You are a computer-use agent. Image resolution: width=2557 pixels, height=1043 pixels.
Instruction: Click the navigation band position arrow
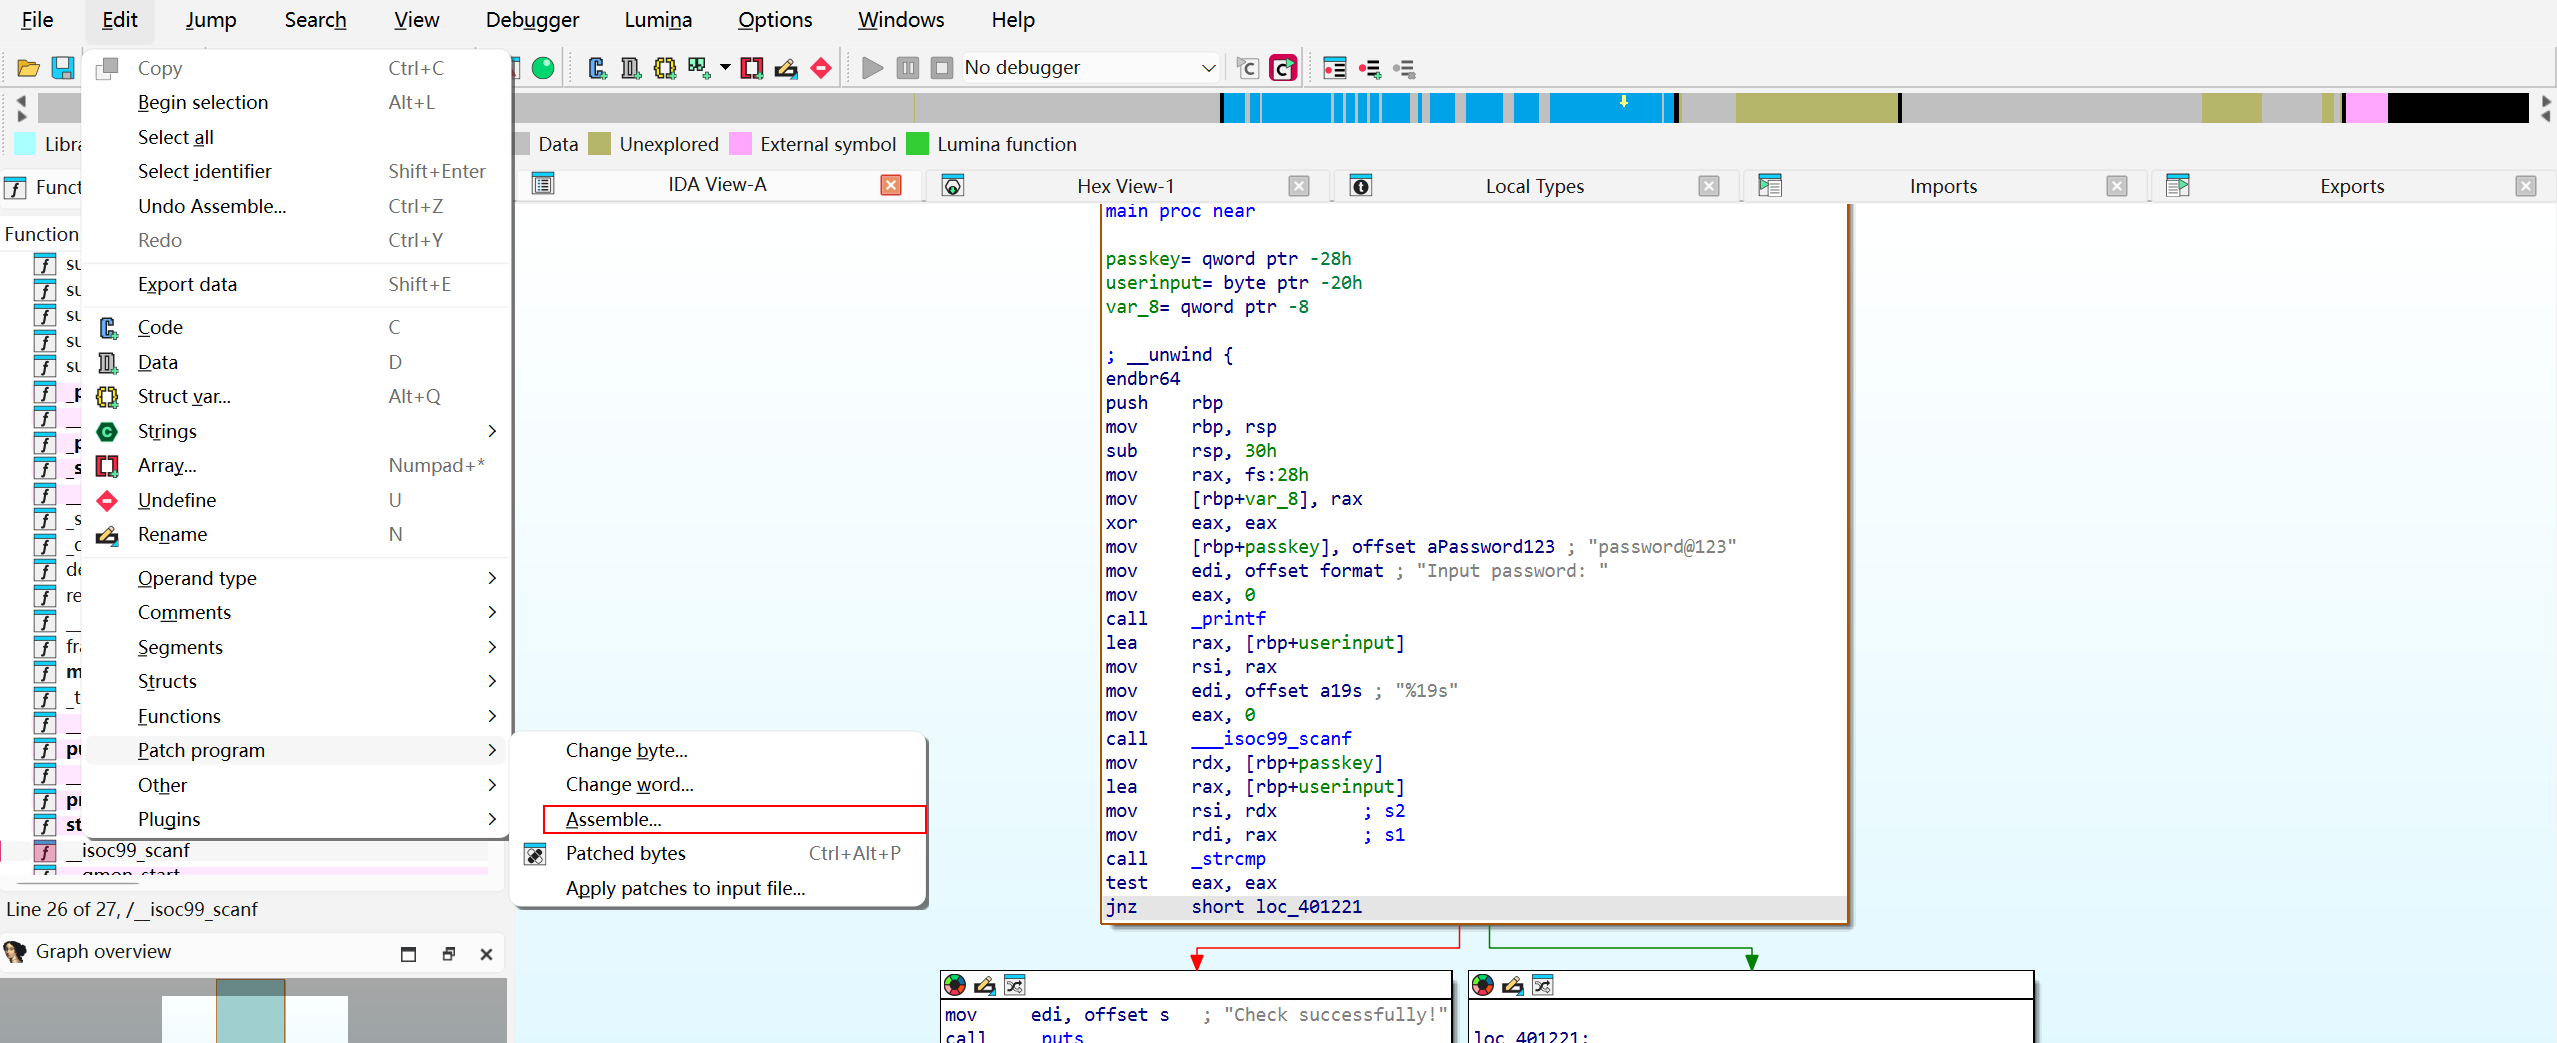coord(1624,102)
